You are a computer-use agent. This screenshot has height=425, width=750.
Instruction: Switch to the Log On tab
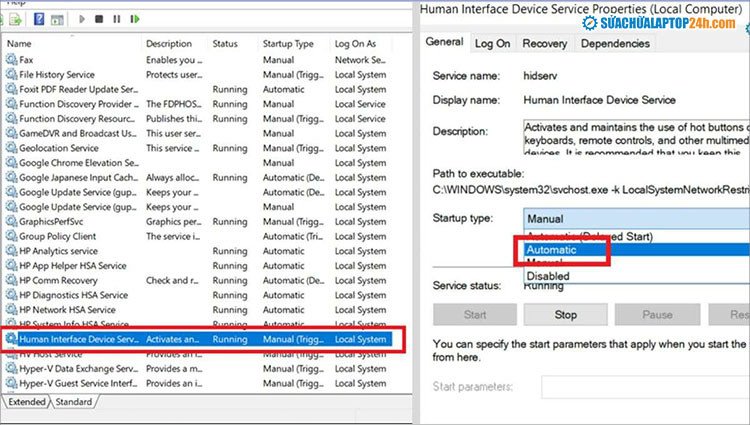(492, 44)
